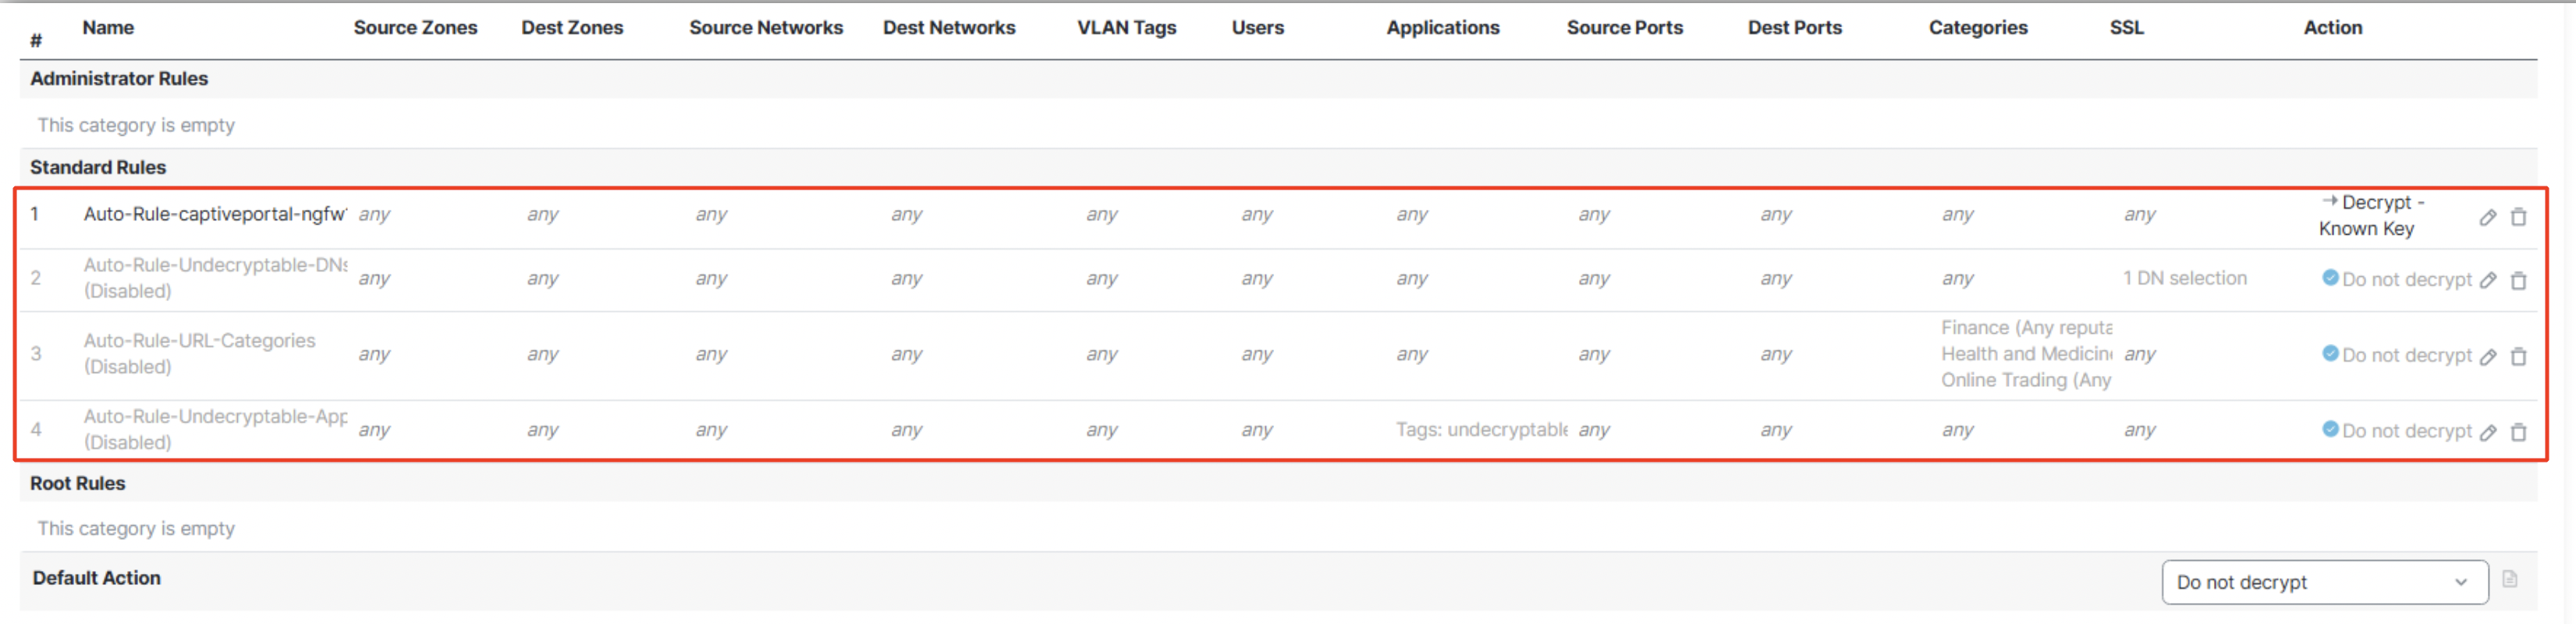Click Finance (Any reputation) category entry
The height and width of the screenshot is (624, 2576).
coord(2026,327)
